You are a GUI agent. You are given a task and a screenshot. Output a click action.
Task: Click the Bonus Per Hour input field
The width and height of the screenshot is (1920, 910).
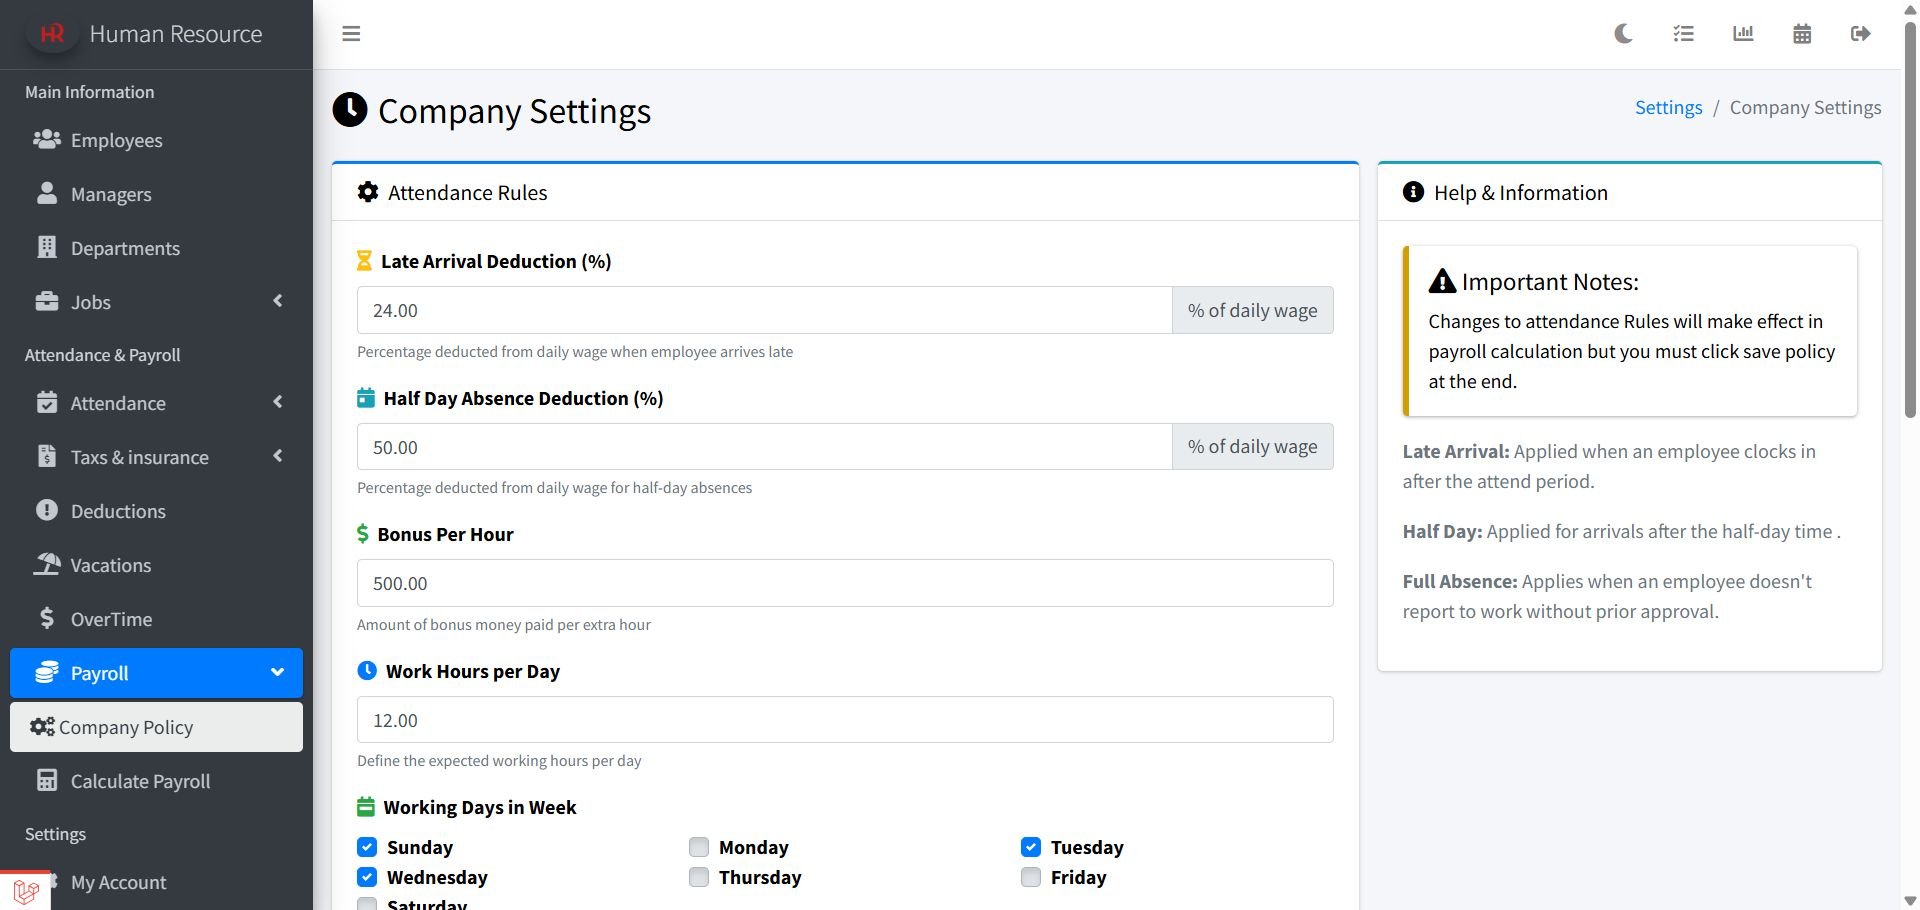click(844, 583)
